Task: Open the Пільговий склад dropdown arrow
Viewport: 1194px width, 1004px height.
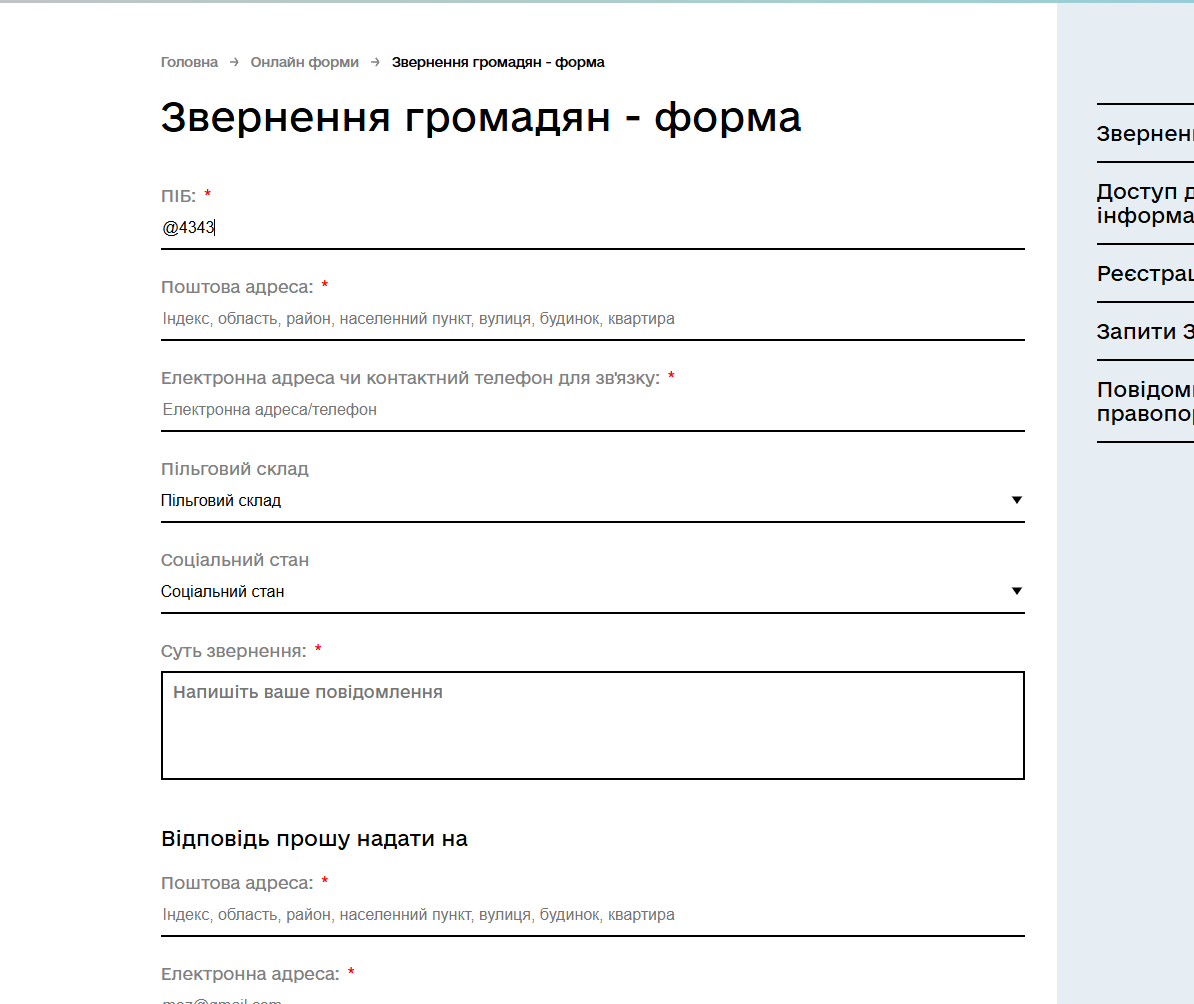Action: click(x=1016, y=500)
